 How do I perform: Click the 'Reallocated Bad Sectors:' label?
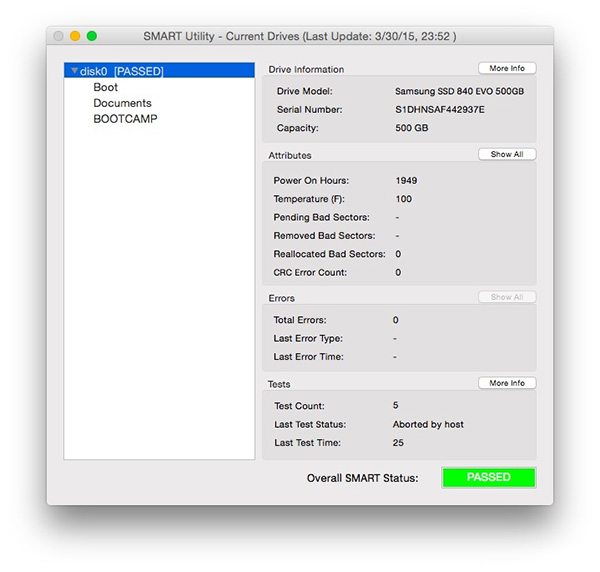[329, 254]
